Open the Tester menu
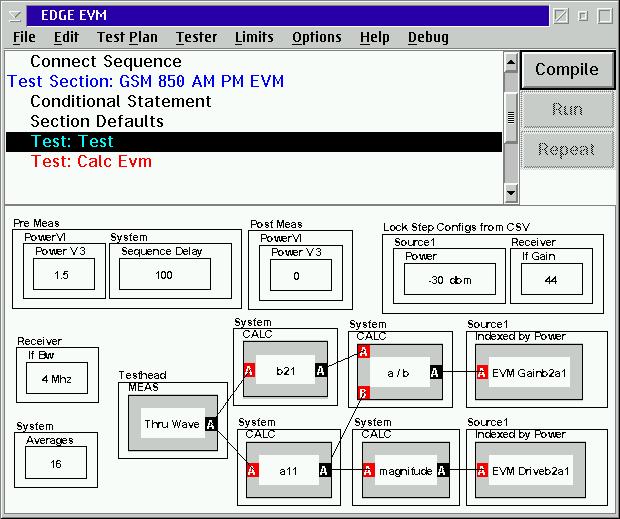Image resolution: width=620 pixels, height=519 pixels. [197, 38]
